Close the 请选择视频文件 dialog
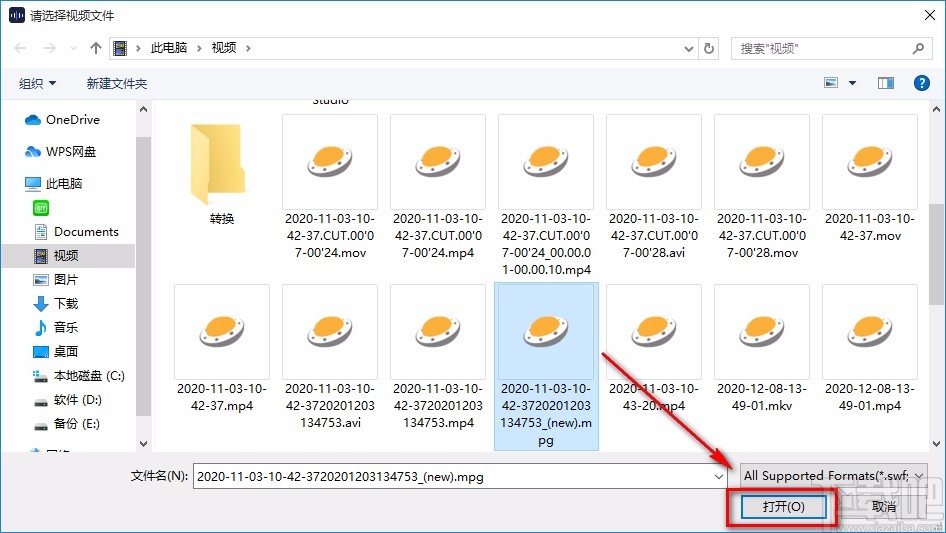The width and height of the screenshot is (946, 533). pos(930,15)
